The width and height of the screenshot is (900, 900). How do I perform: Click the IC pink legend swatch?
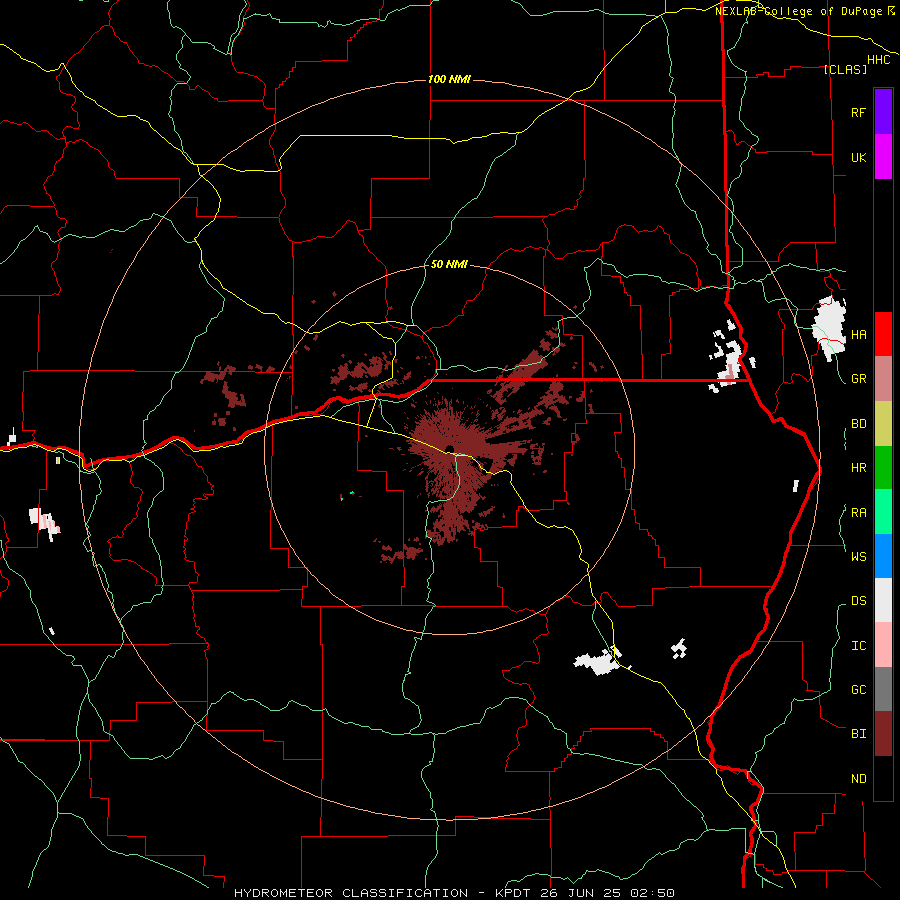(883, 645)
